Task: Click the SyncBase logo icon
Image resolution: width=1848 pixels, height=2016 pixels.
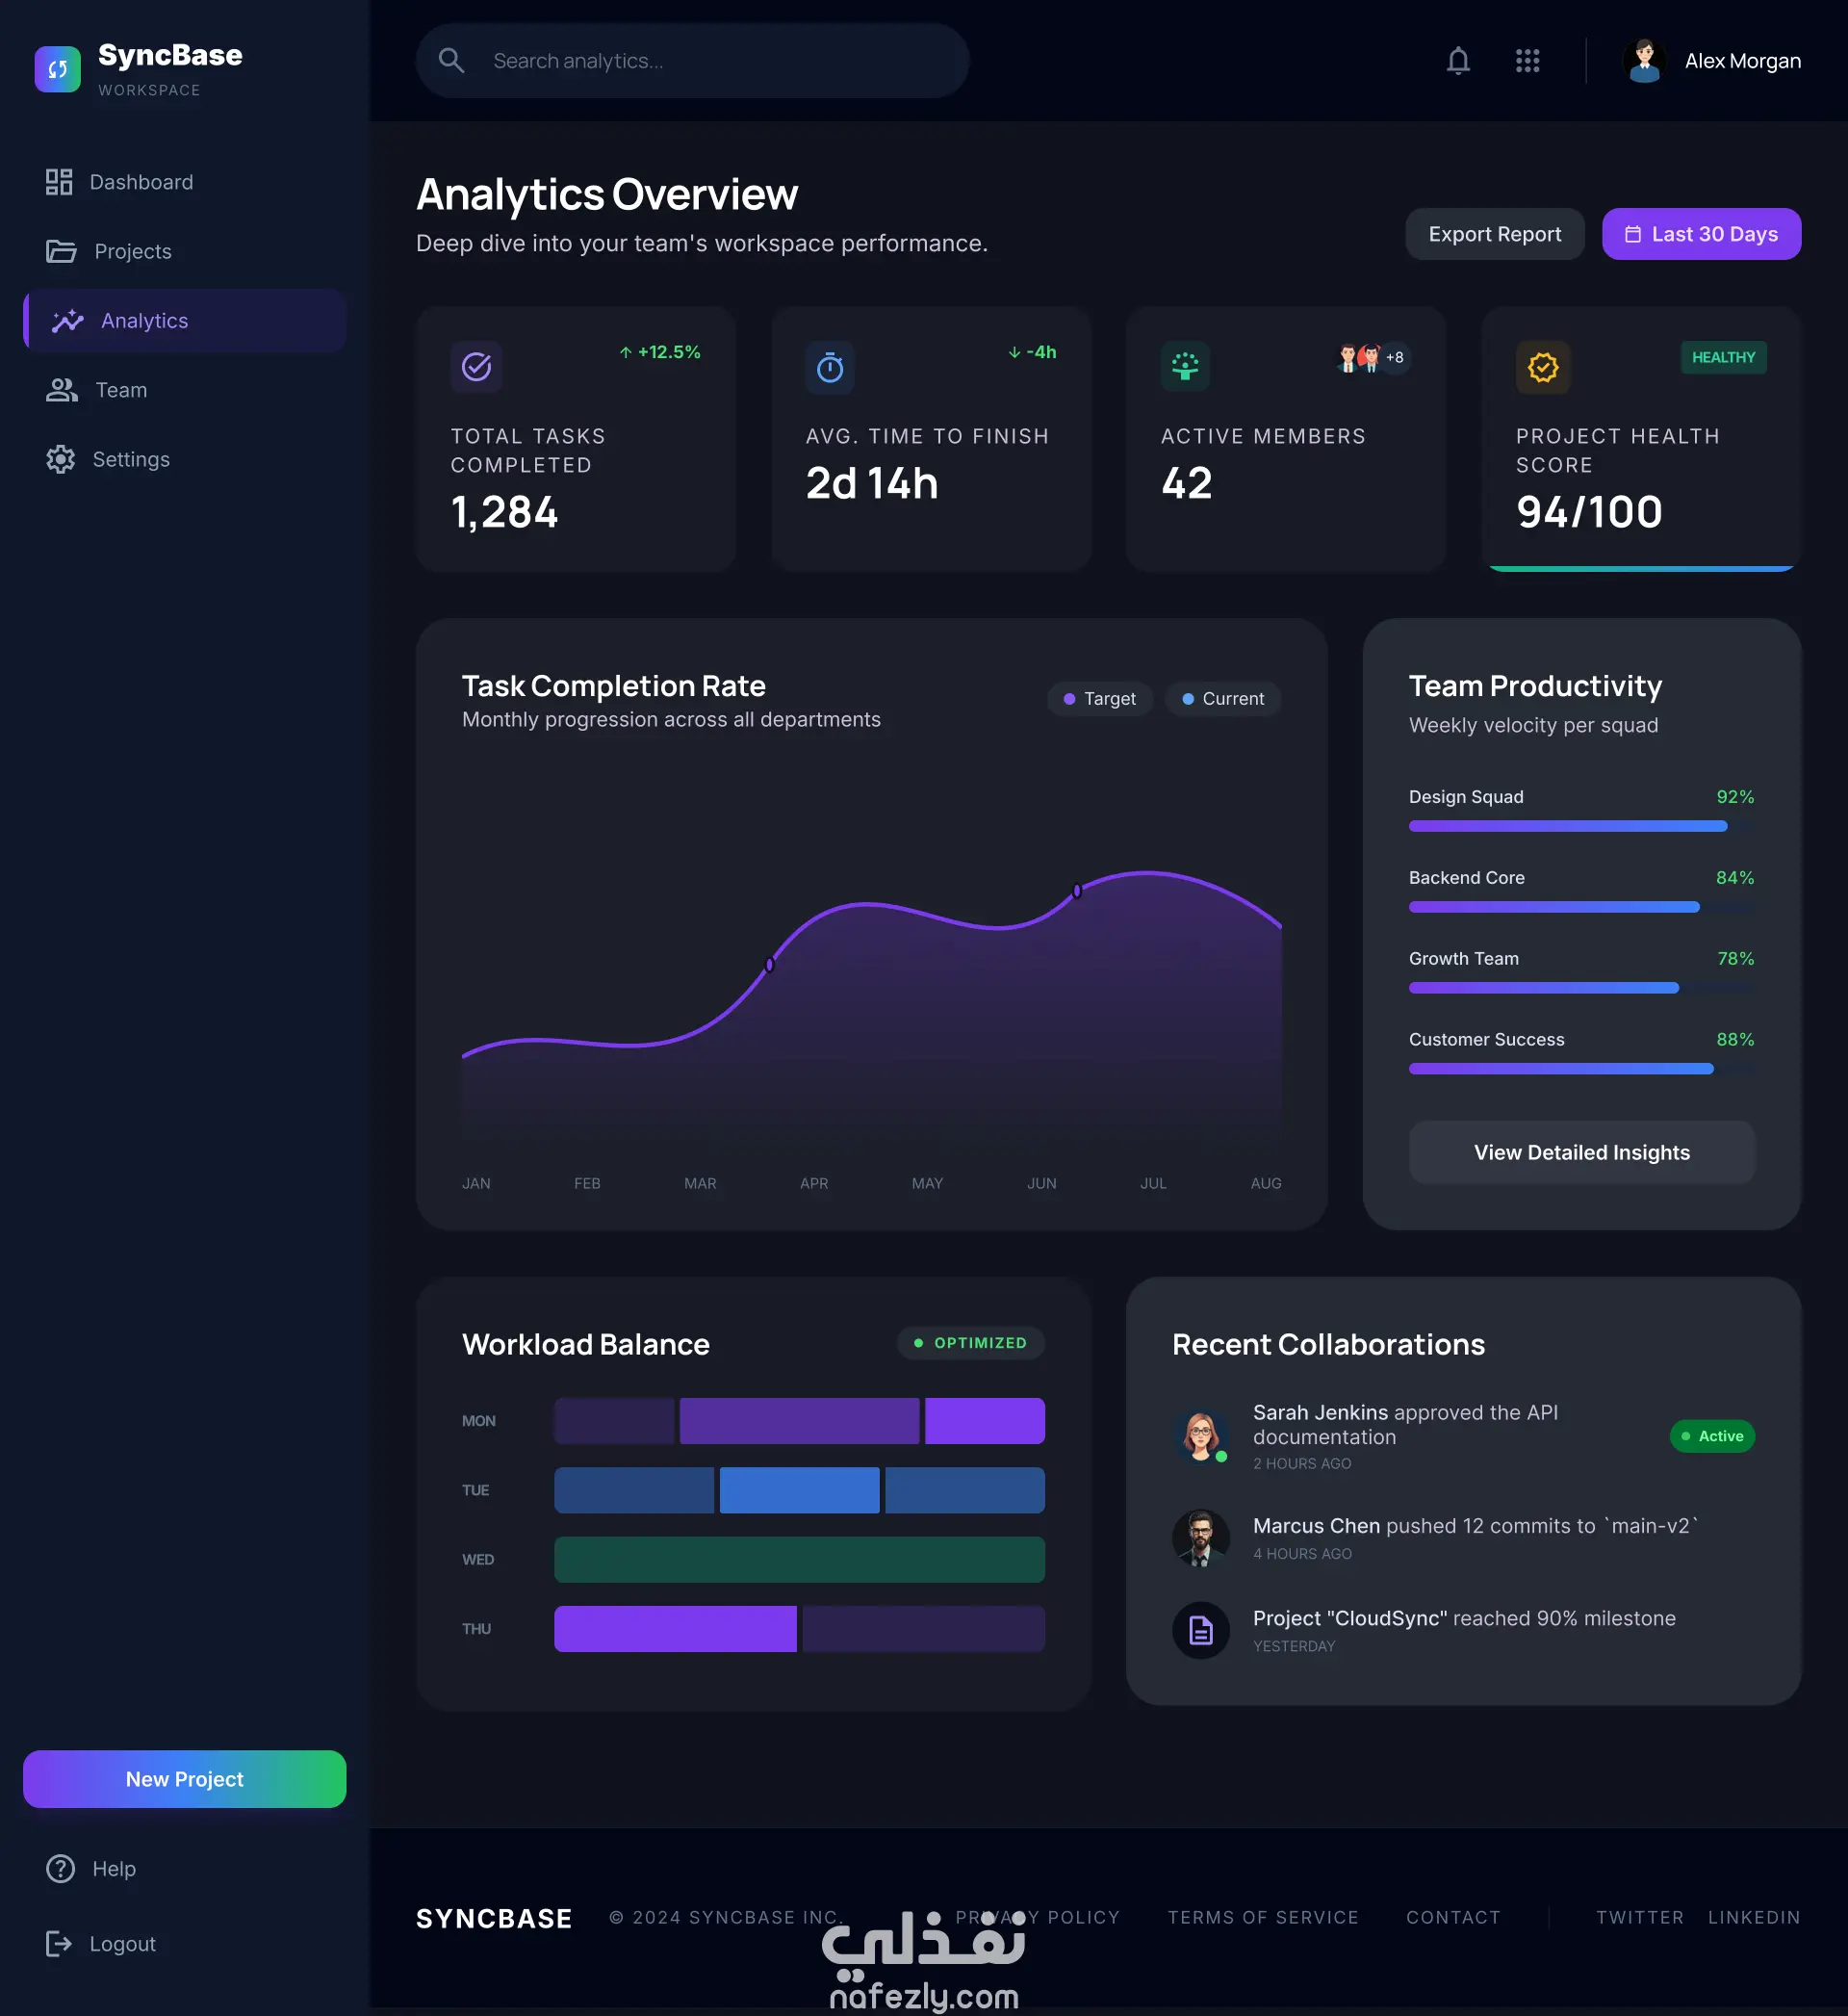Action: [58, 69]
